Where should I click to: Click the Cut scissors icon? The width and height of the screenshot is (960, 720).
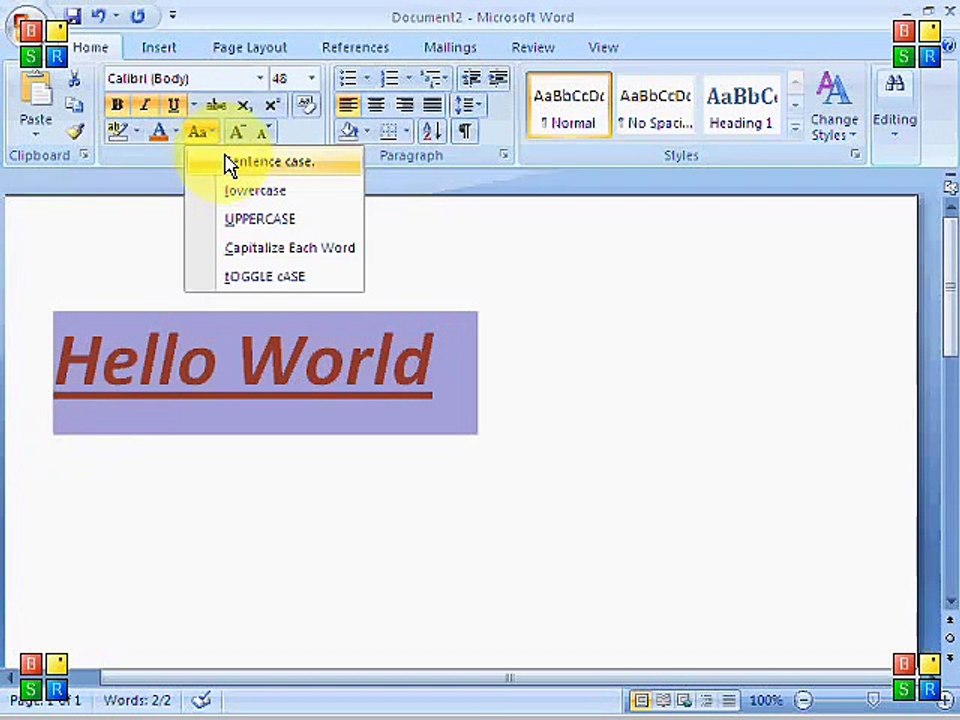click(x=75, y=78)
